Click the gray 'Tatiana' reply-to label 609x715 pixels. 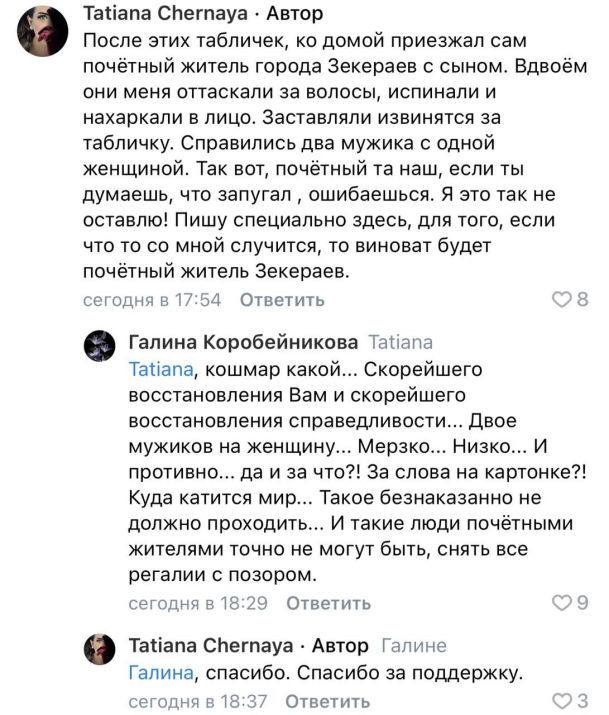(x=401, y=342)
